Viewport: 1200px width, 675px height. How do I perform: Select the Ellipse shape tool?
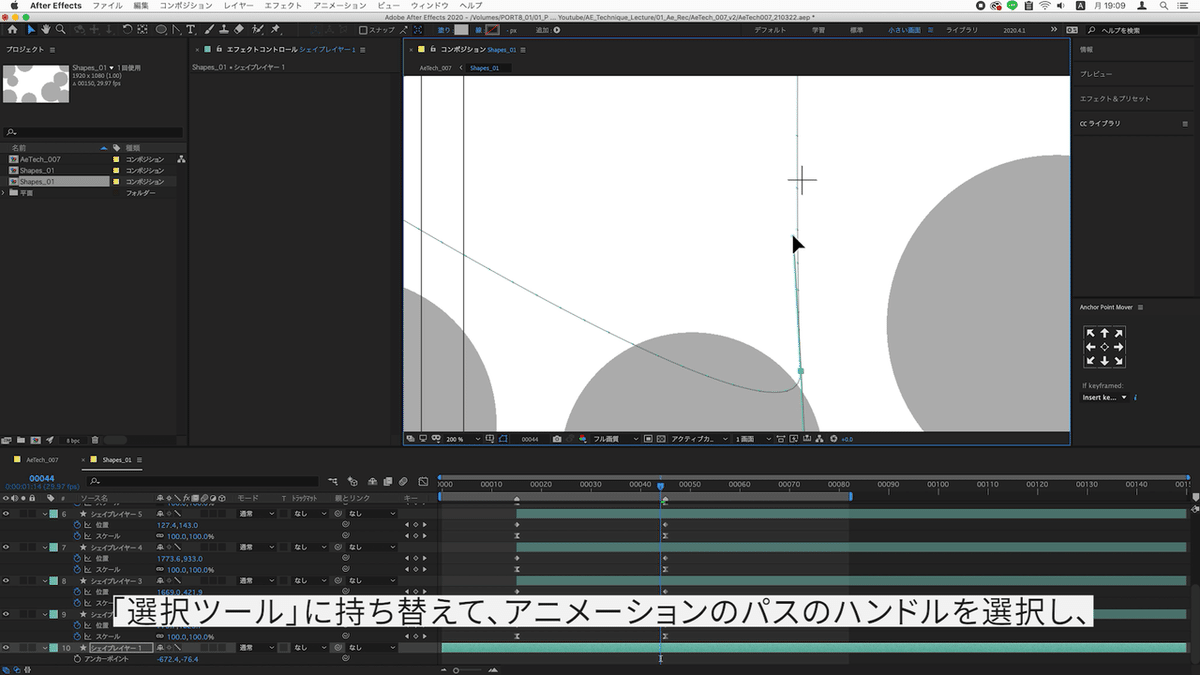(161, 30)
